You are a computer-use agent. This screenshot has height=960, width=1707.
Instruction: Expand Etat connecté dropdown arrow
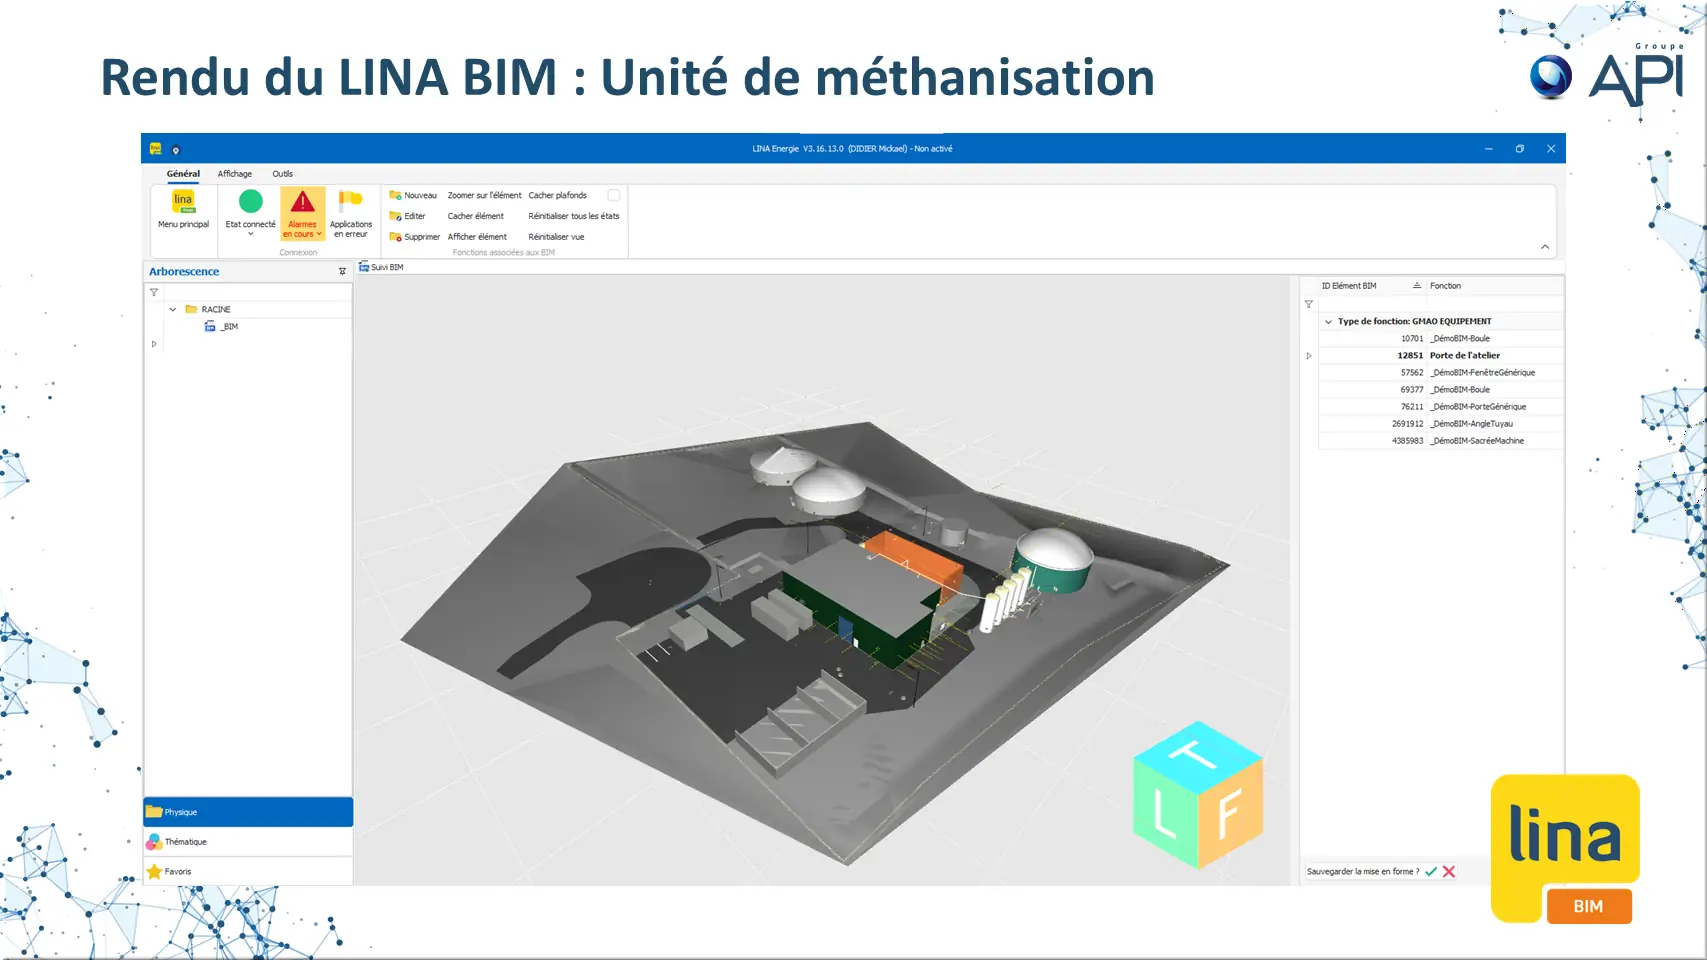point(251,234)
